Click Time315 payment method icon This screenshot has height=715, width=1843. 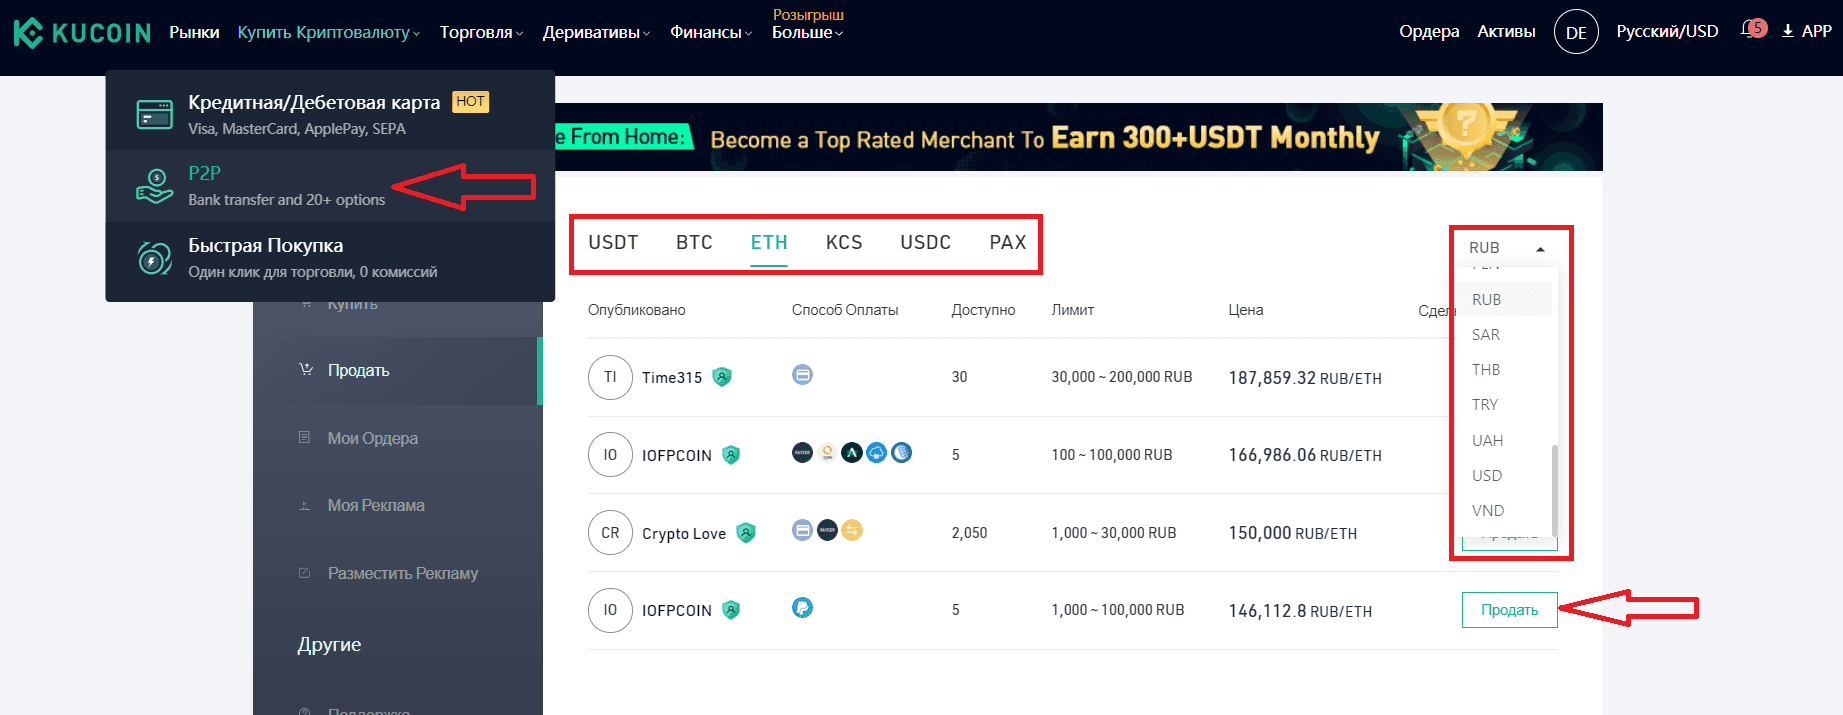[x=802, y=375]
